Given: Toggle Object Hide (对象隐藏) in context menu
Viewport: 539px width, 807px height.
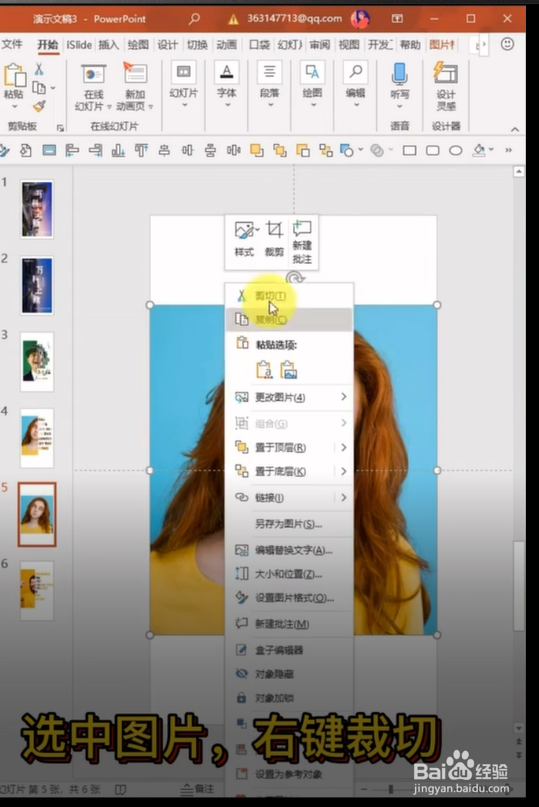Looking at the screenshot, I should coord(290,674).
